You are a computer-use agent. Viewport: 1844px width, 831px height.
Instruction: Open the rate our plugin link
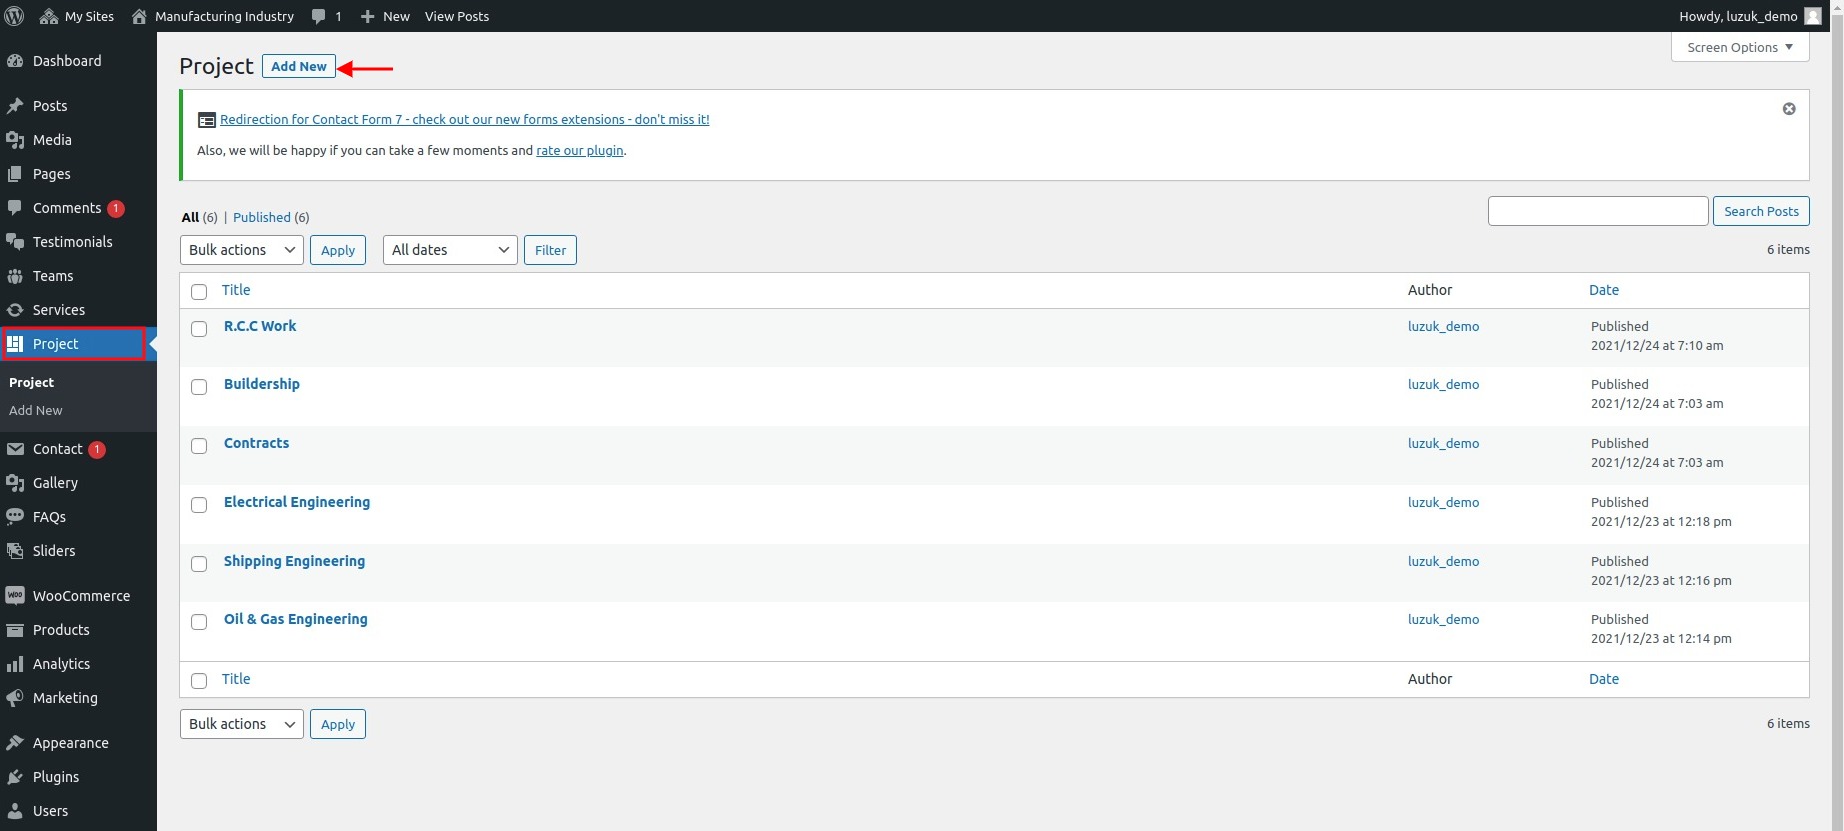point(580,151)
